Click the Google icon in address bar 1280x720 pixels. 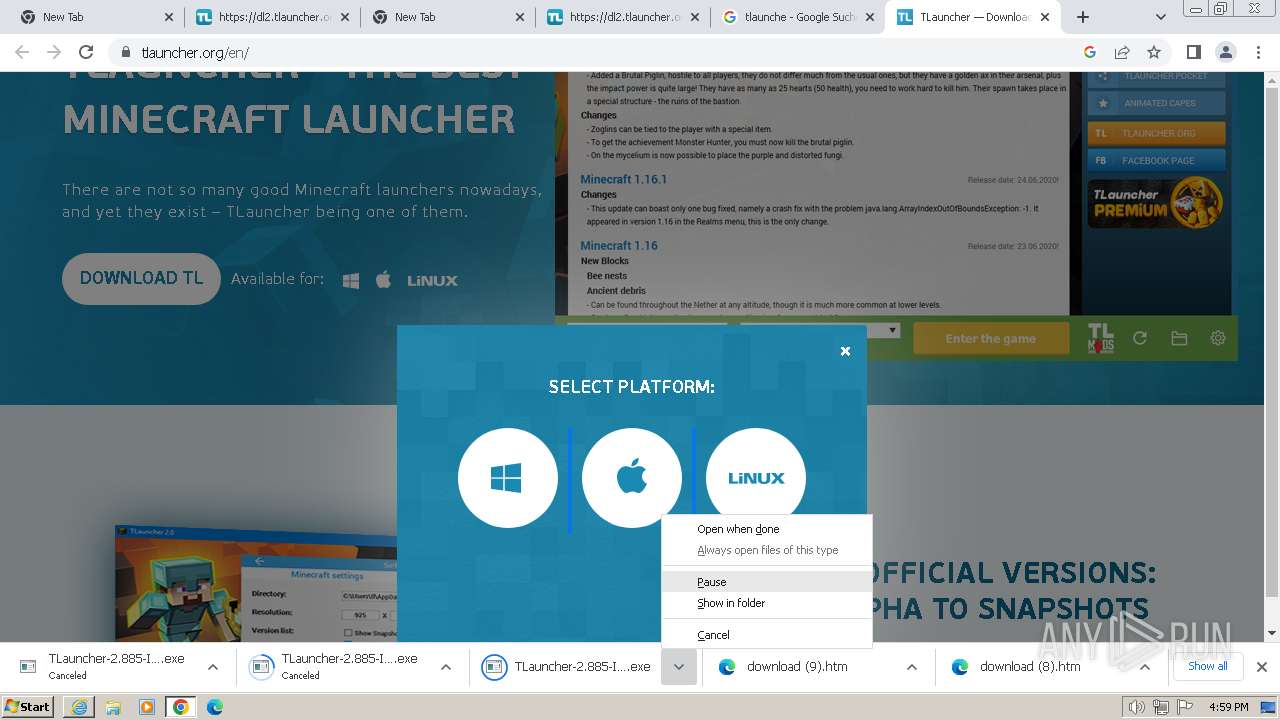(x=1090, y=53)
